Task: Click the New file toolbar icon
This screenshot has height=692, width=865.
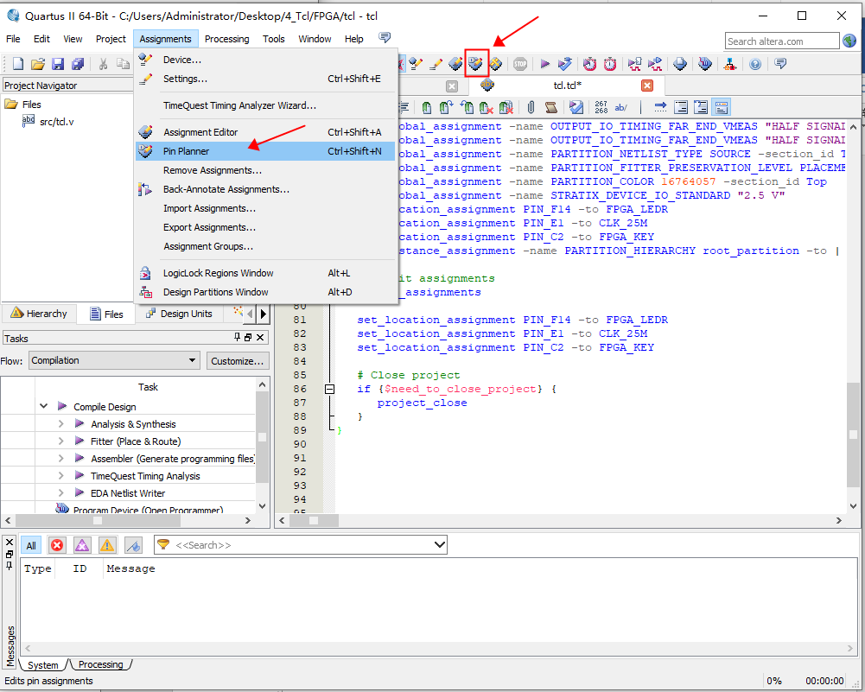Action: (18, 64)
